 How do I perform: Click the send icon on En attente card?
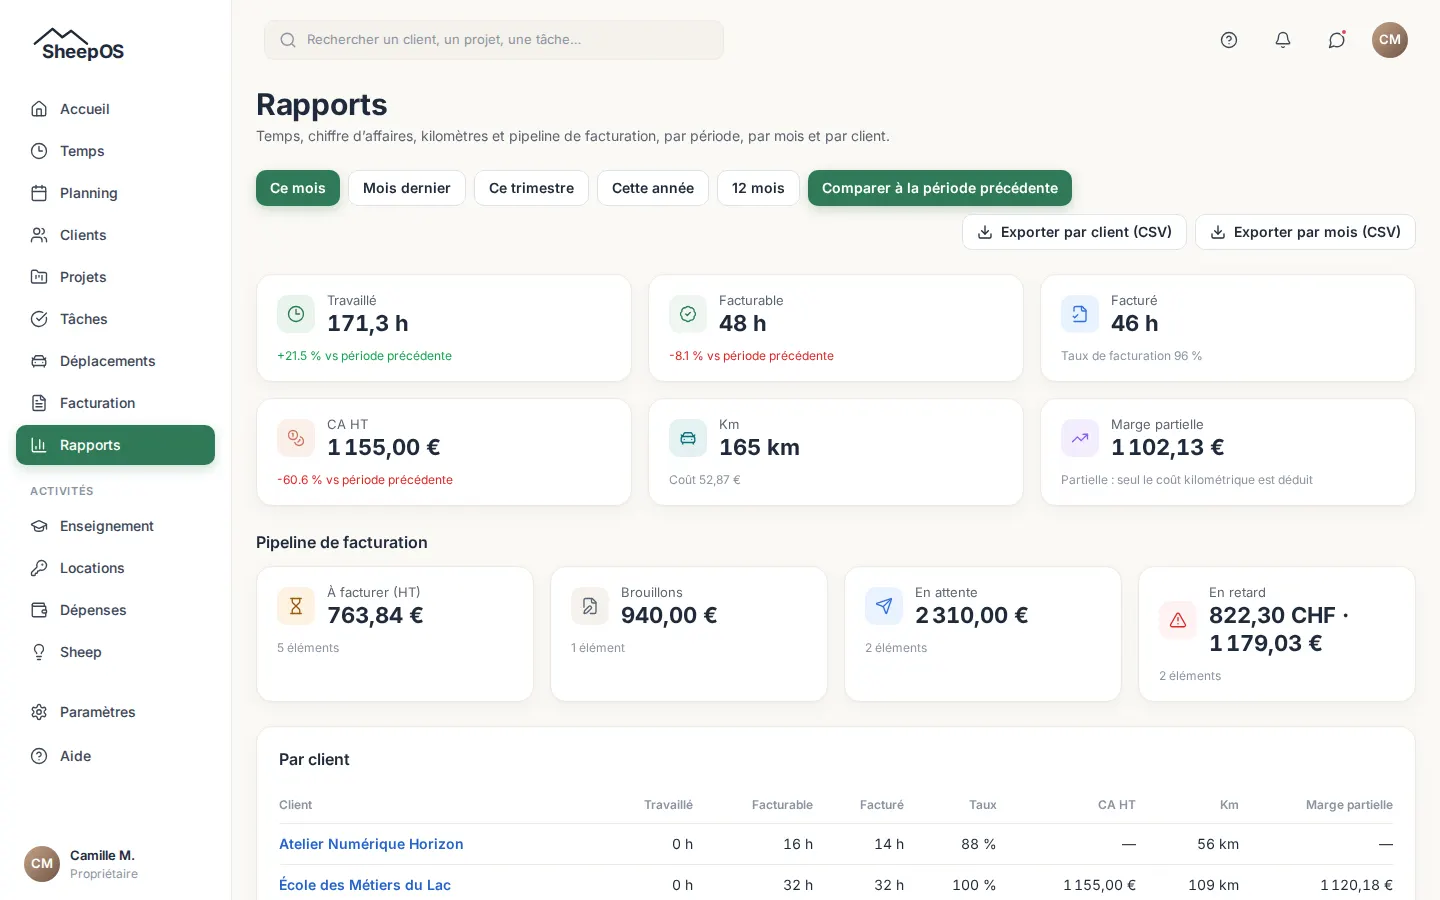pyautogui.click(x=884, y=606)
